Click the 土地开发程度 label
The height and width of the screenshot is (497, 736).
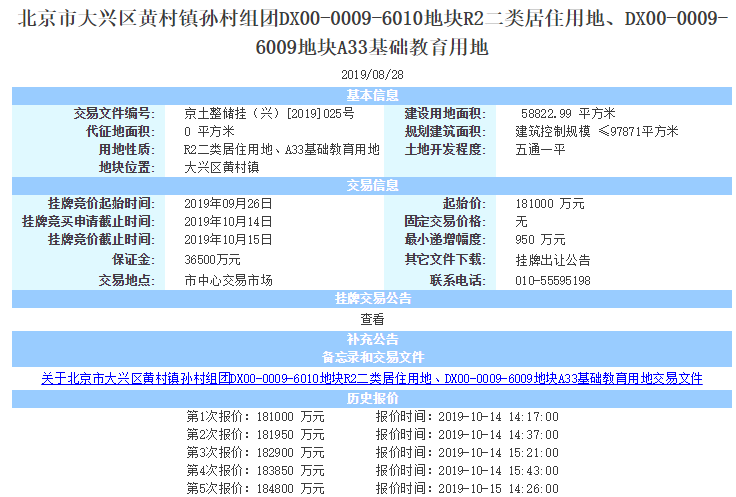click(445, 149)
